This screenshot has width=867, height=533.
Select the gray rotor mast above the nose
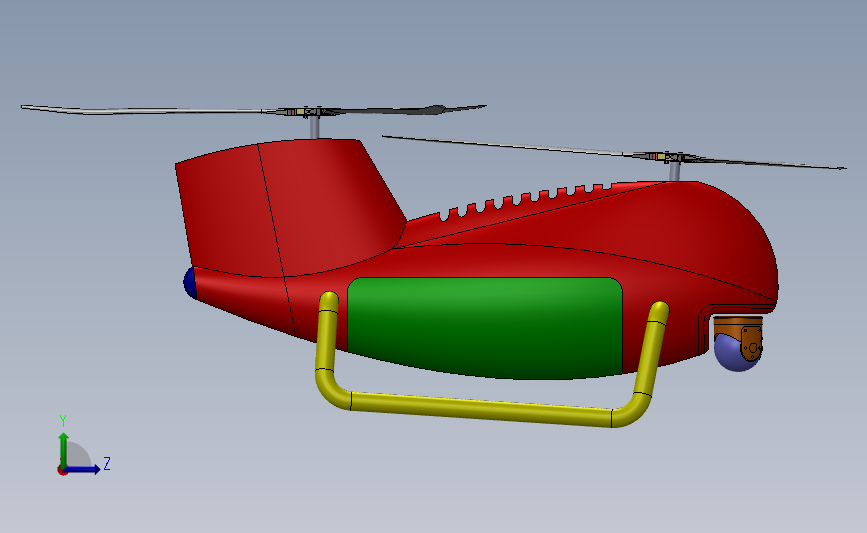tap(675, 172)
